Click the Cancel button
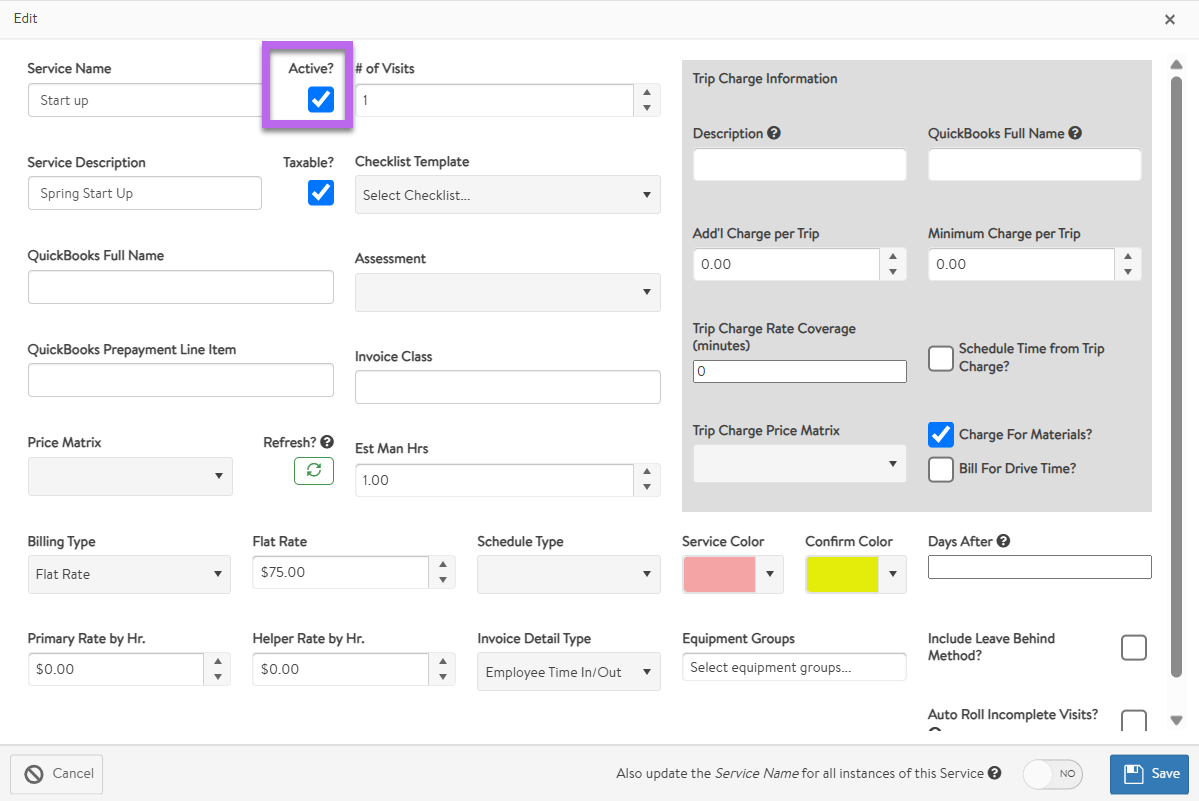Viewport: 1199px width, 801px height. [57, 773]
